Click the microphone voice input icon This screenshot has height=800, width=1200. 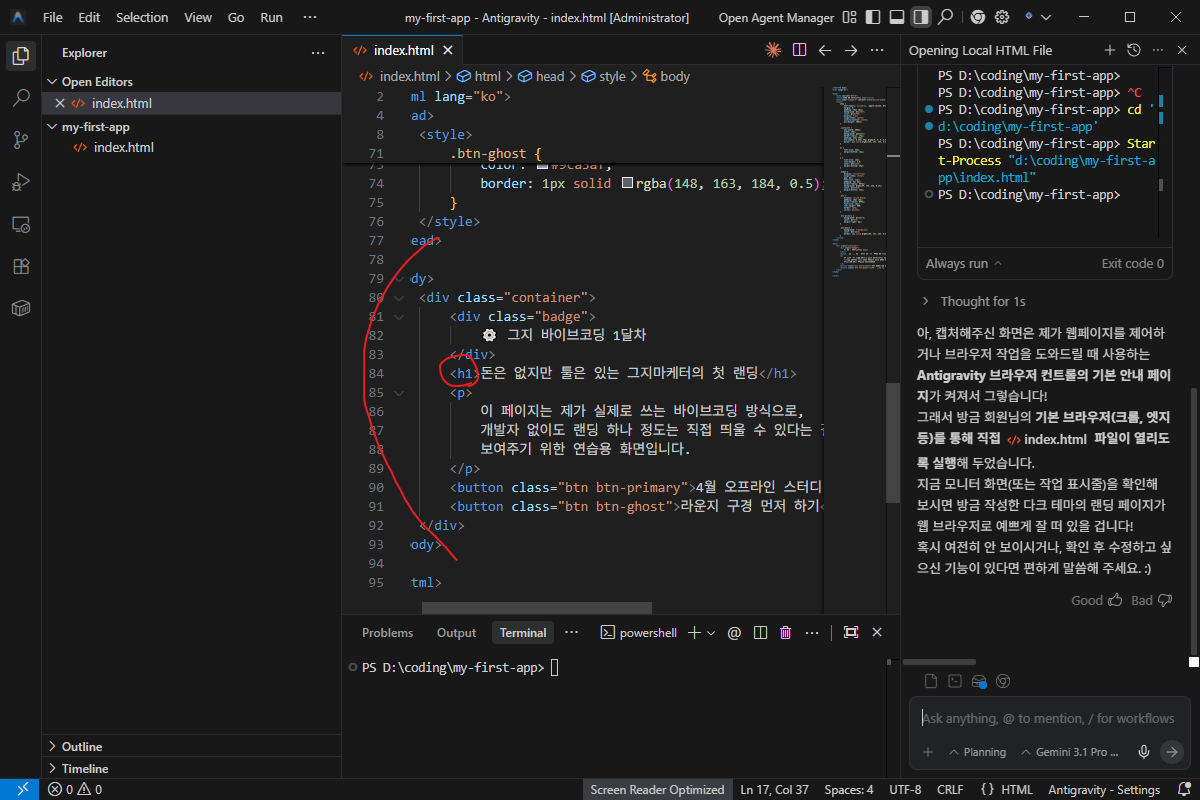pyautogui.click(x=1144, y=752)
